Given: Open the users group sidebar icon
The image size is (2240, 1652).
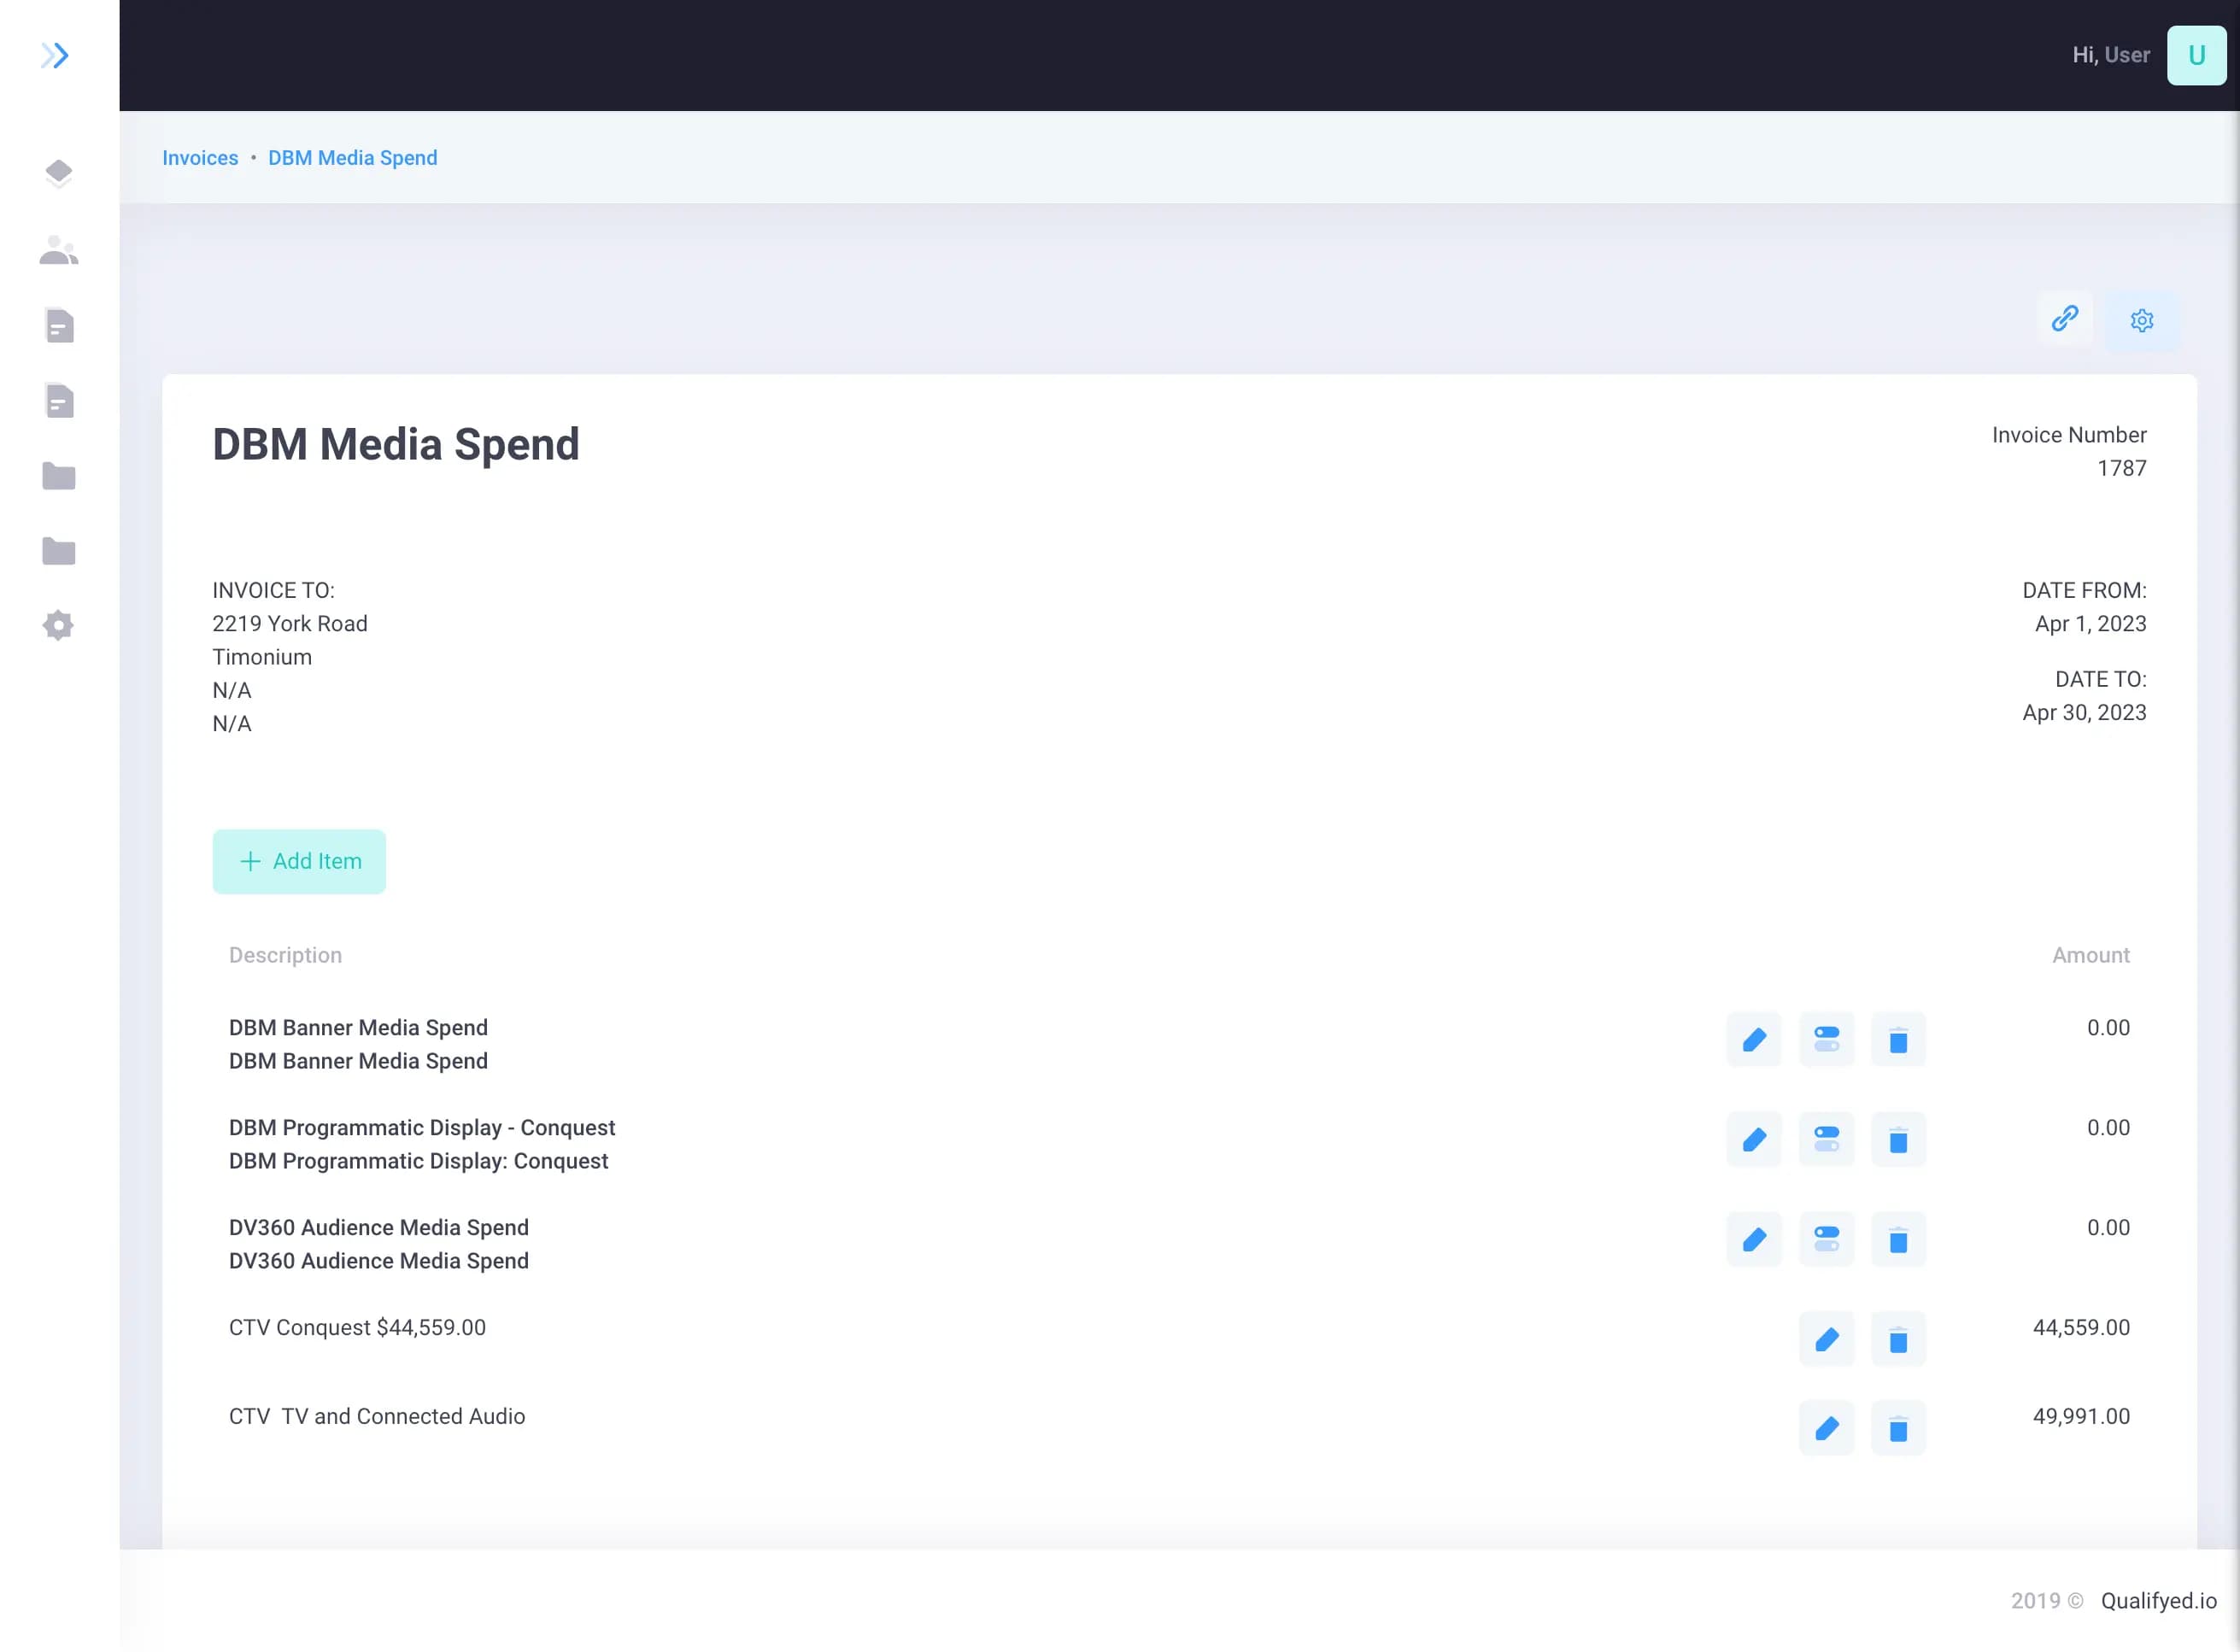Looking at the screenshot, I should 59,250.
